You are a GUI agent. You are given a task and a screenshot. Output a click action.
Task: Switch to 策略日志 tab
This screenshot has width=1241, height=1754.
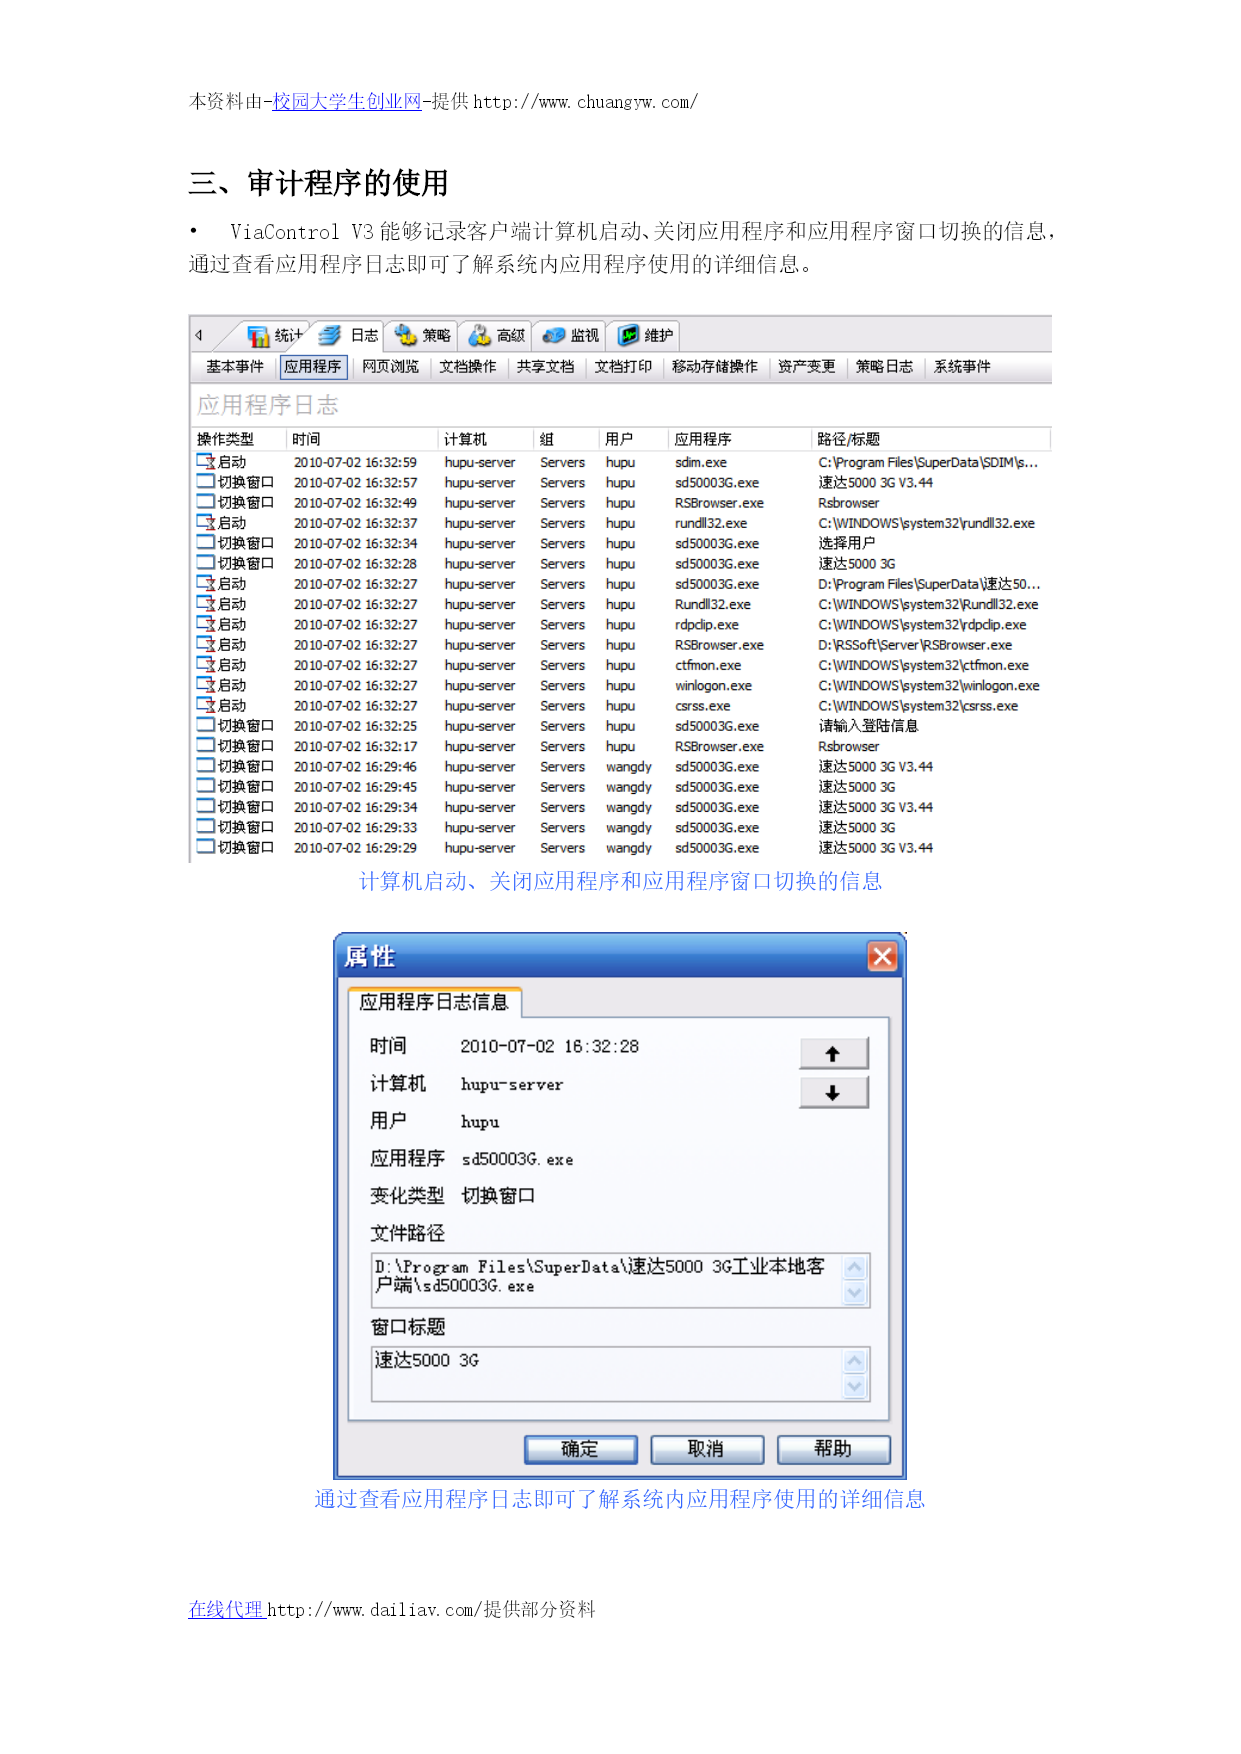click(884, 367)
